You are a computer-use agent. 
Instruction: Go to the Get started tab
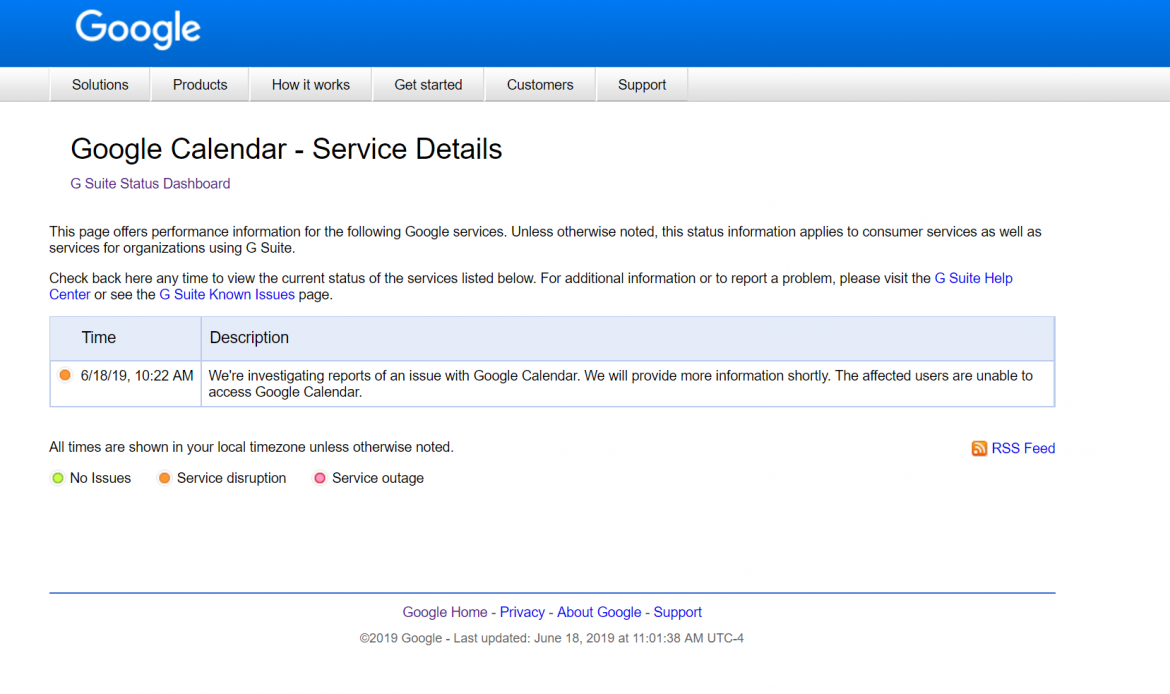[x=428, y=85]
